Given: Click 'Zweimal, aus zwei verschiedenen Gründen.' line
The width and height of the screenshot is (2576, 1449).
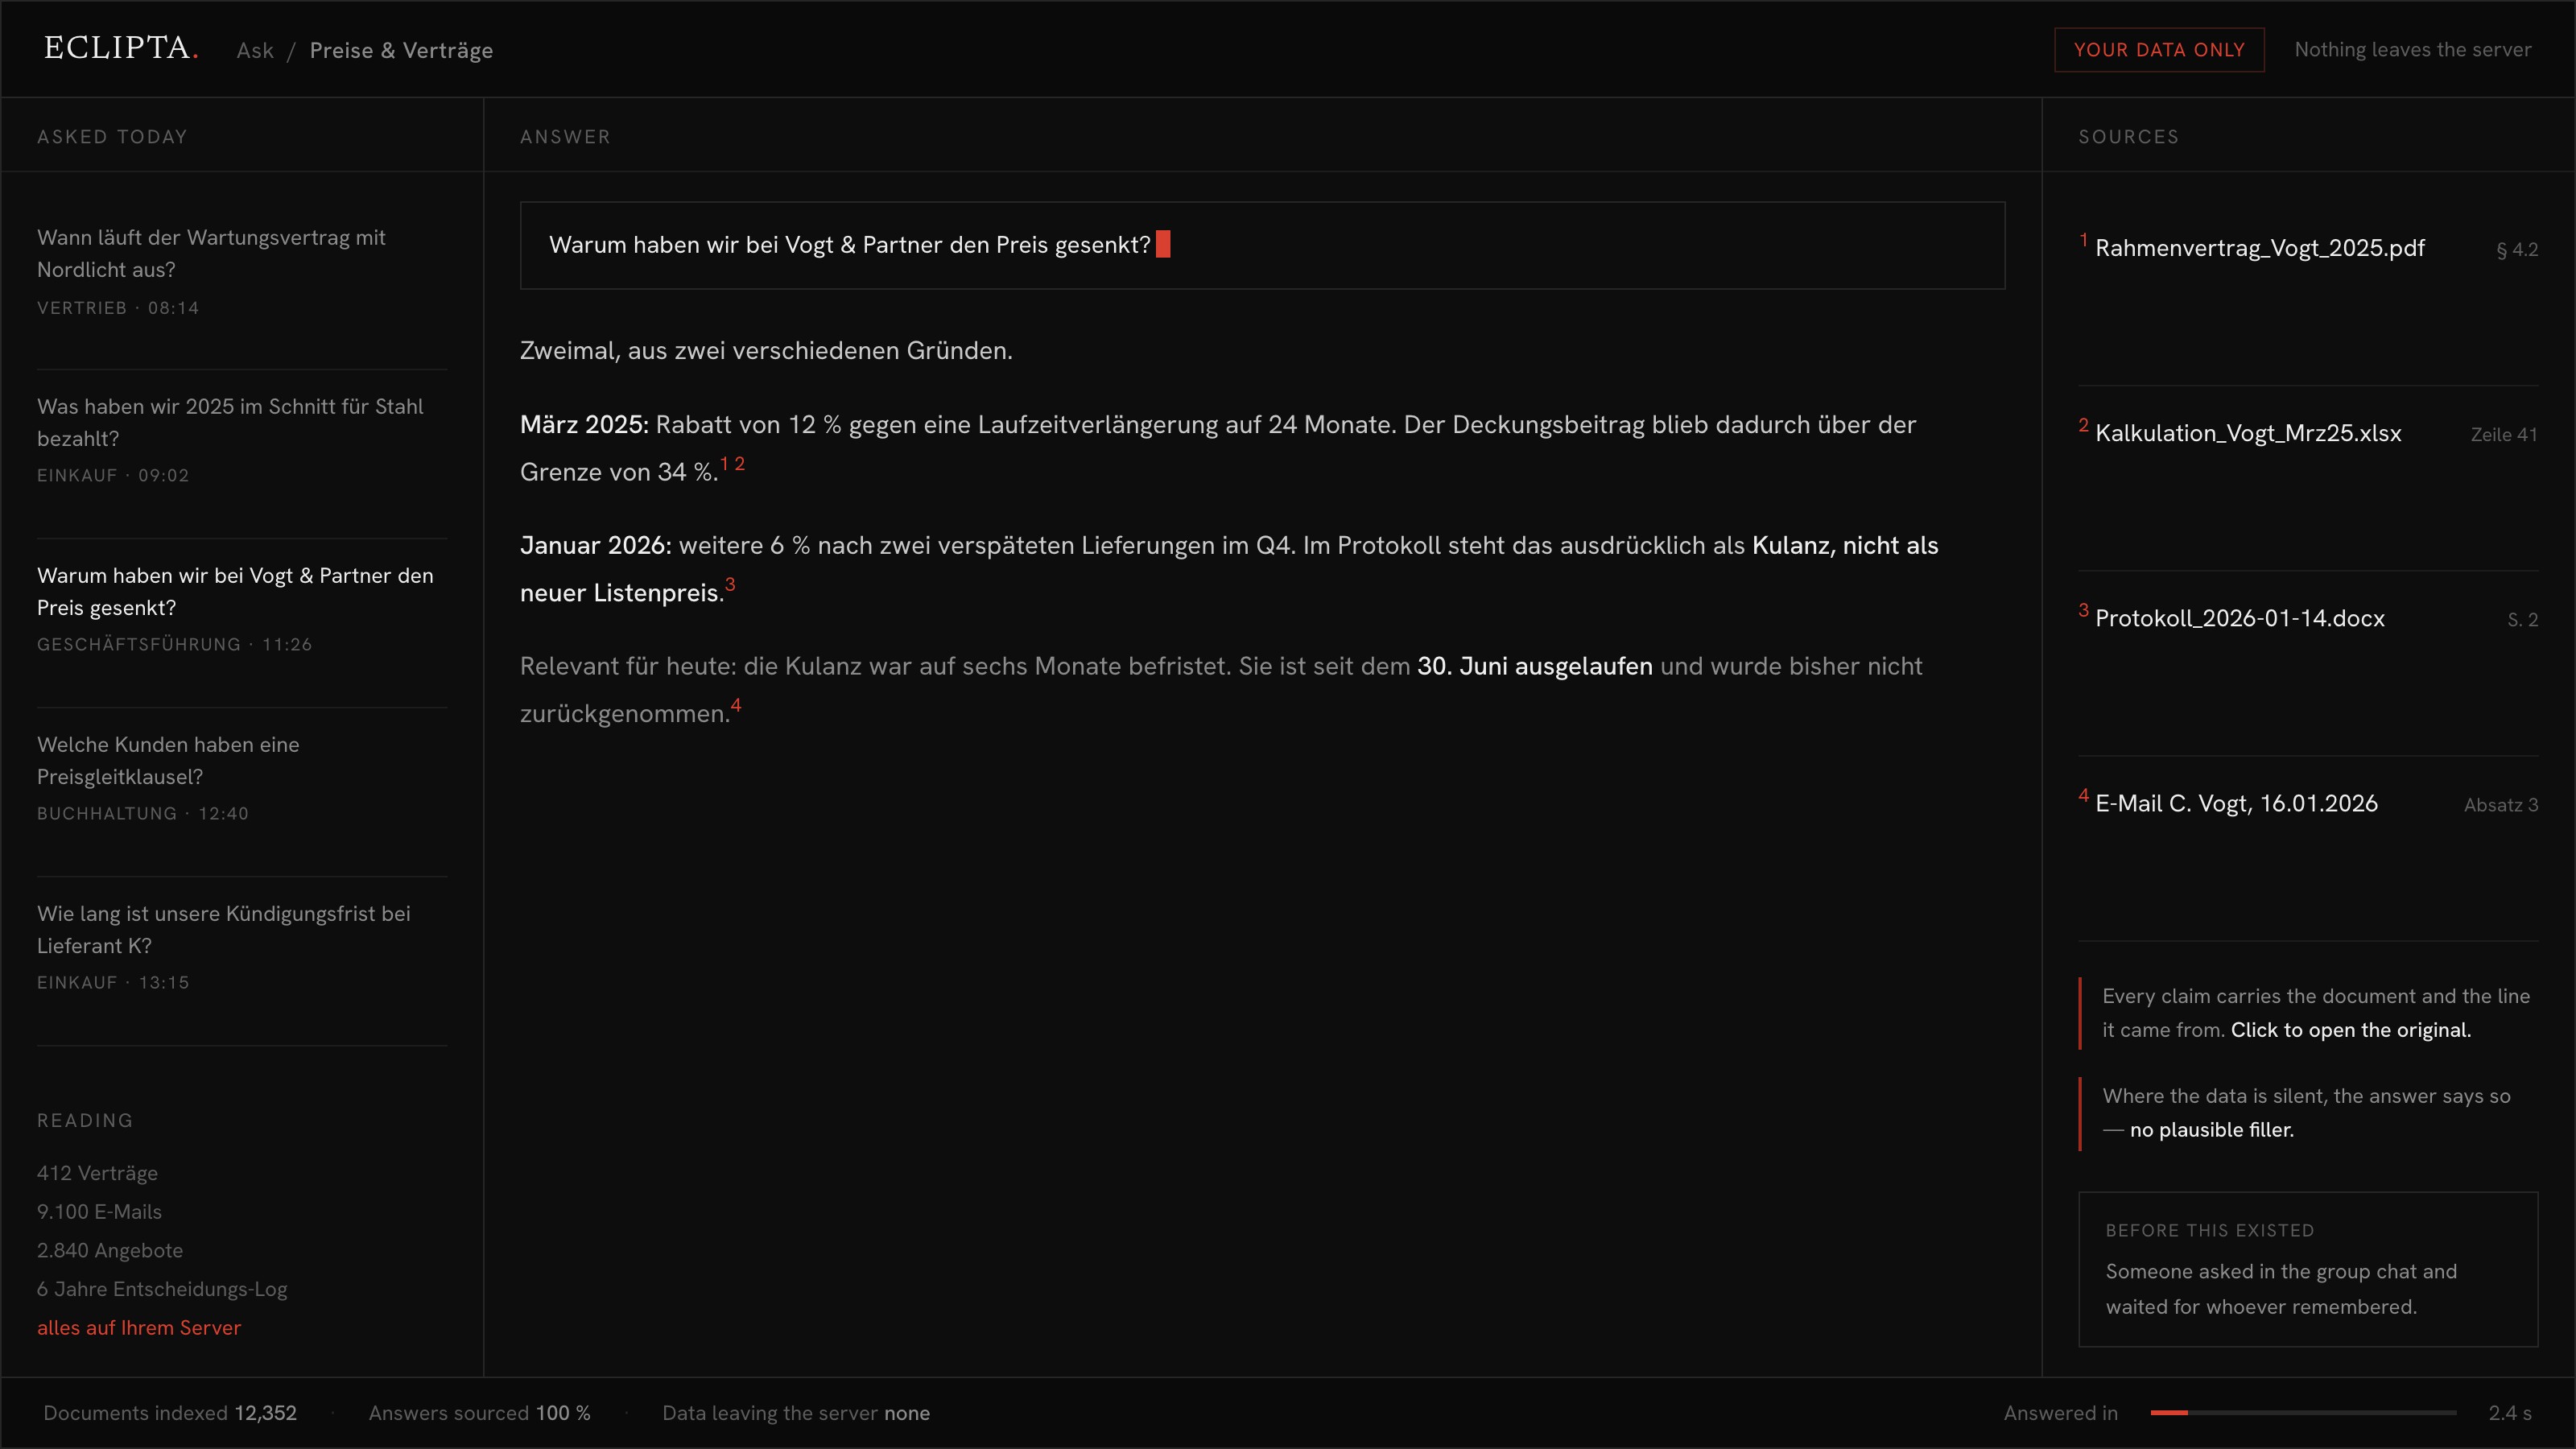Looking at the screenshot, I should (x=766, y=351).
